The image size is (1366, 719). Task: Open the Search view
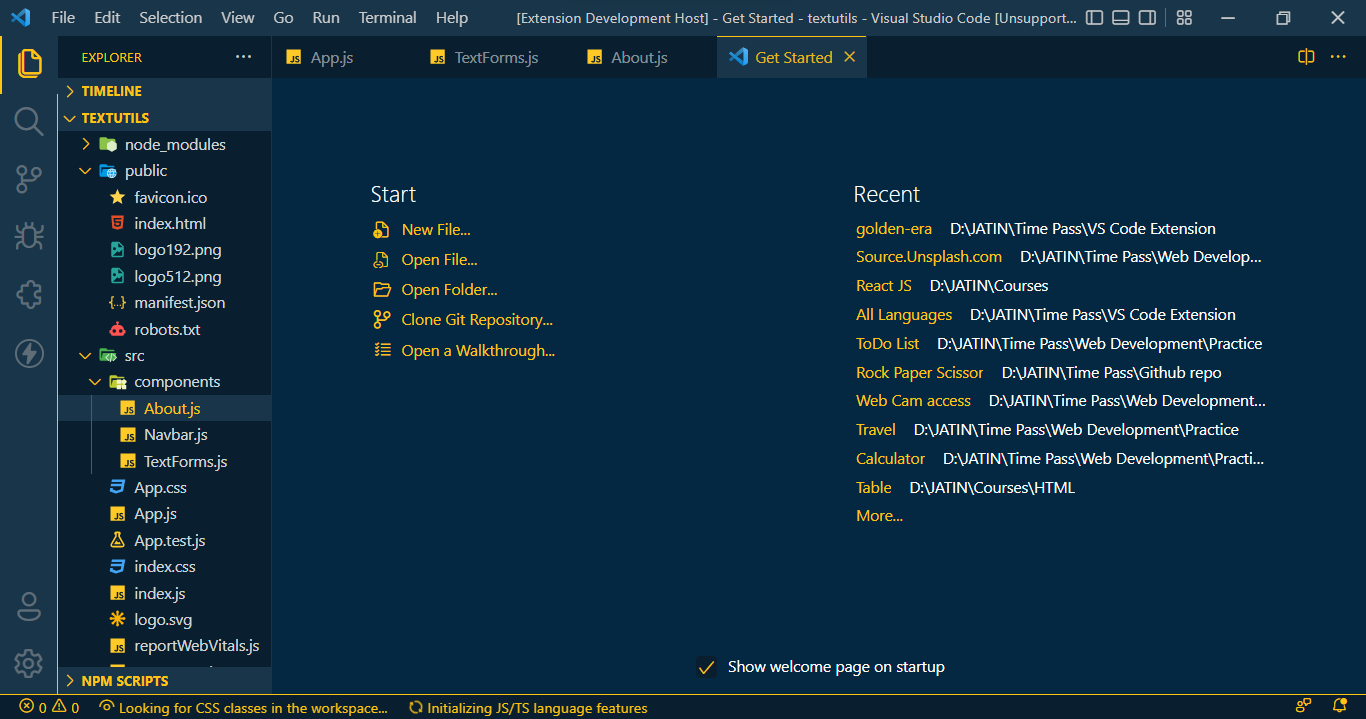coord(29,122)
